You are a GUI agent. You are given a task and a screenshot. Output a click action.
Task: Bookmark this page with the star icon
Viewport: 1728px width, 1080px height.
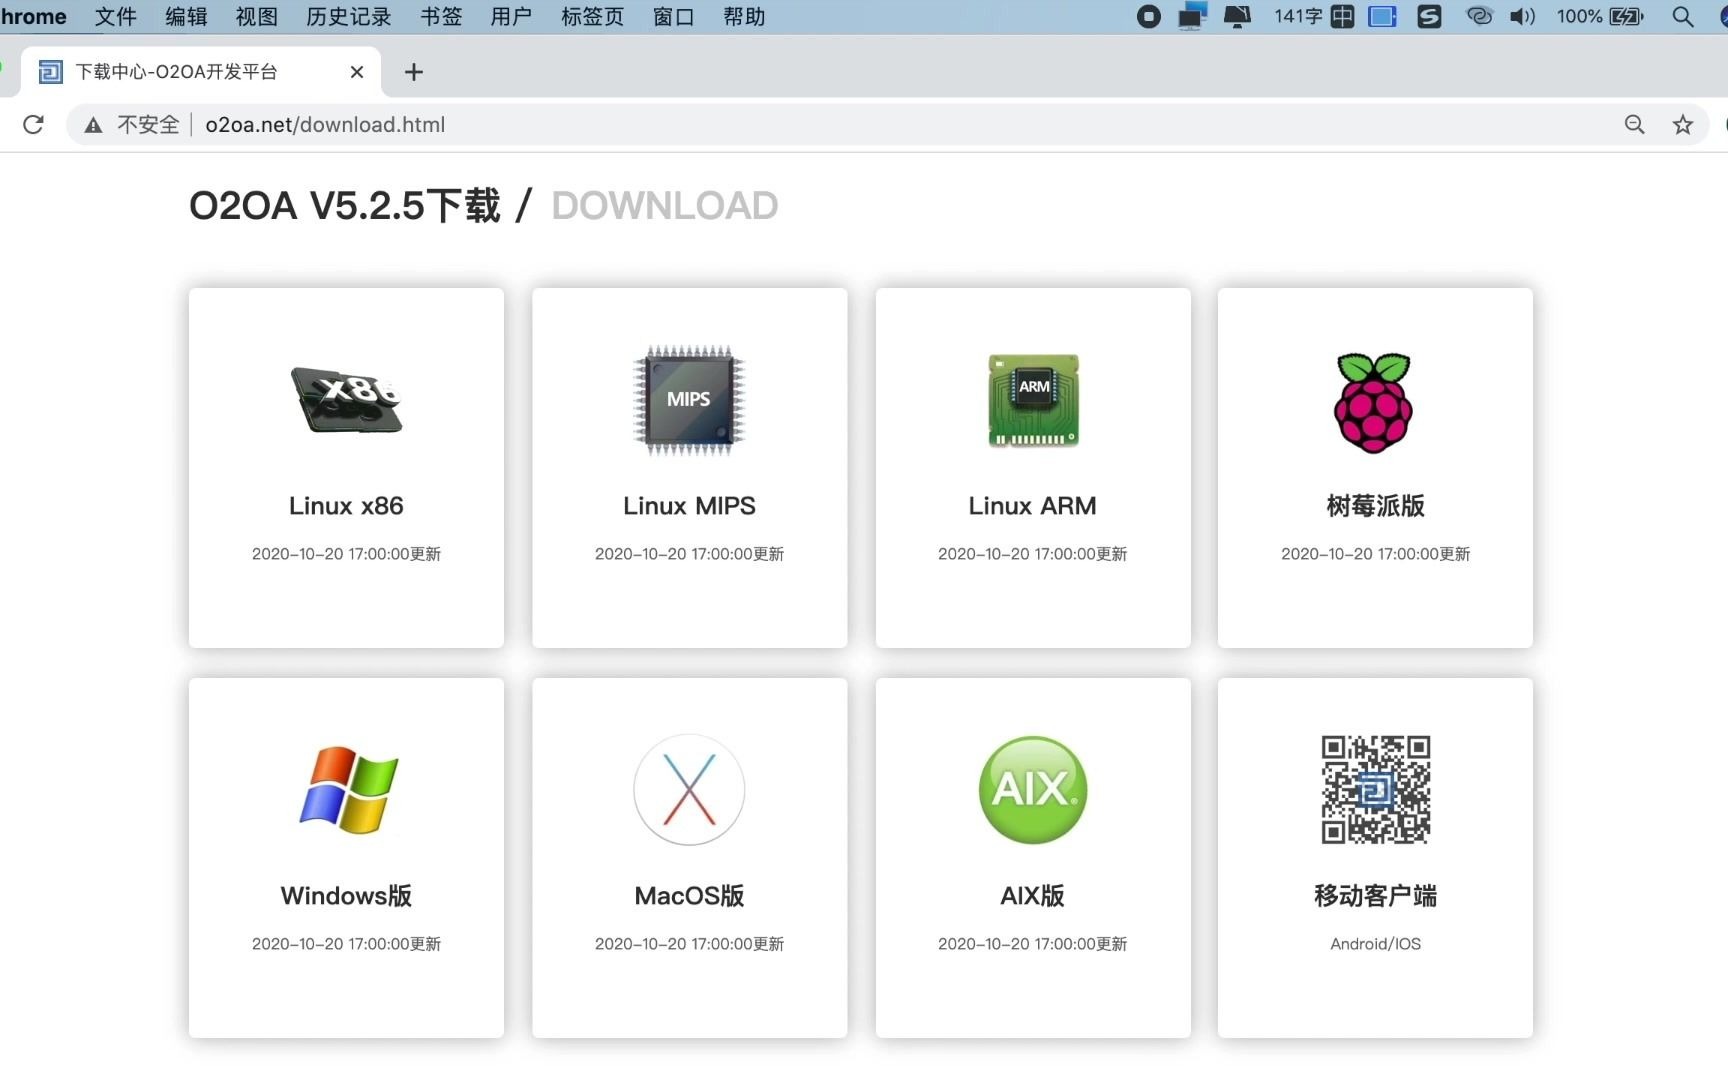1683,124
